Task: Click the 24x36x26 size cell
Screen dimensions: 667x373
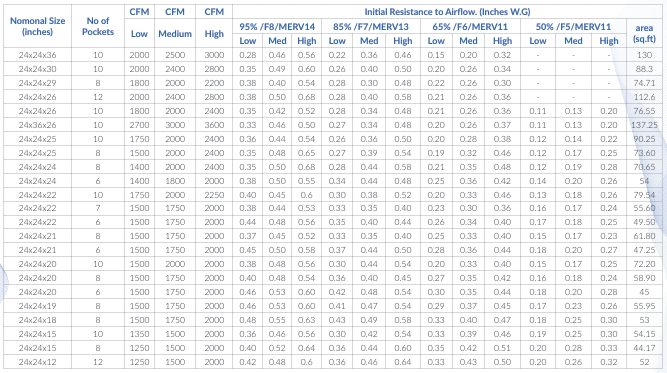Action: [x=37, y=125]
